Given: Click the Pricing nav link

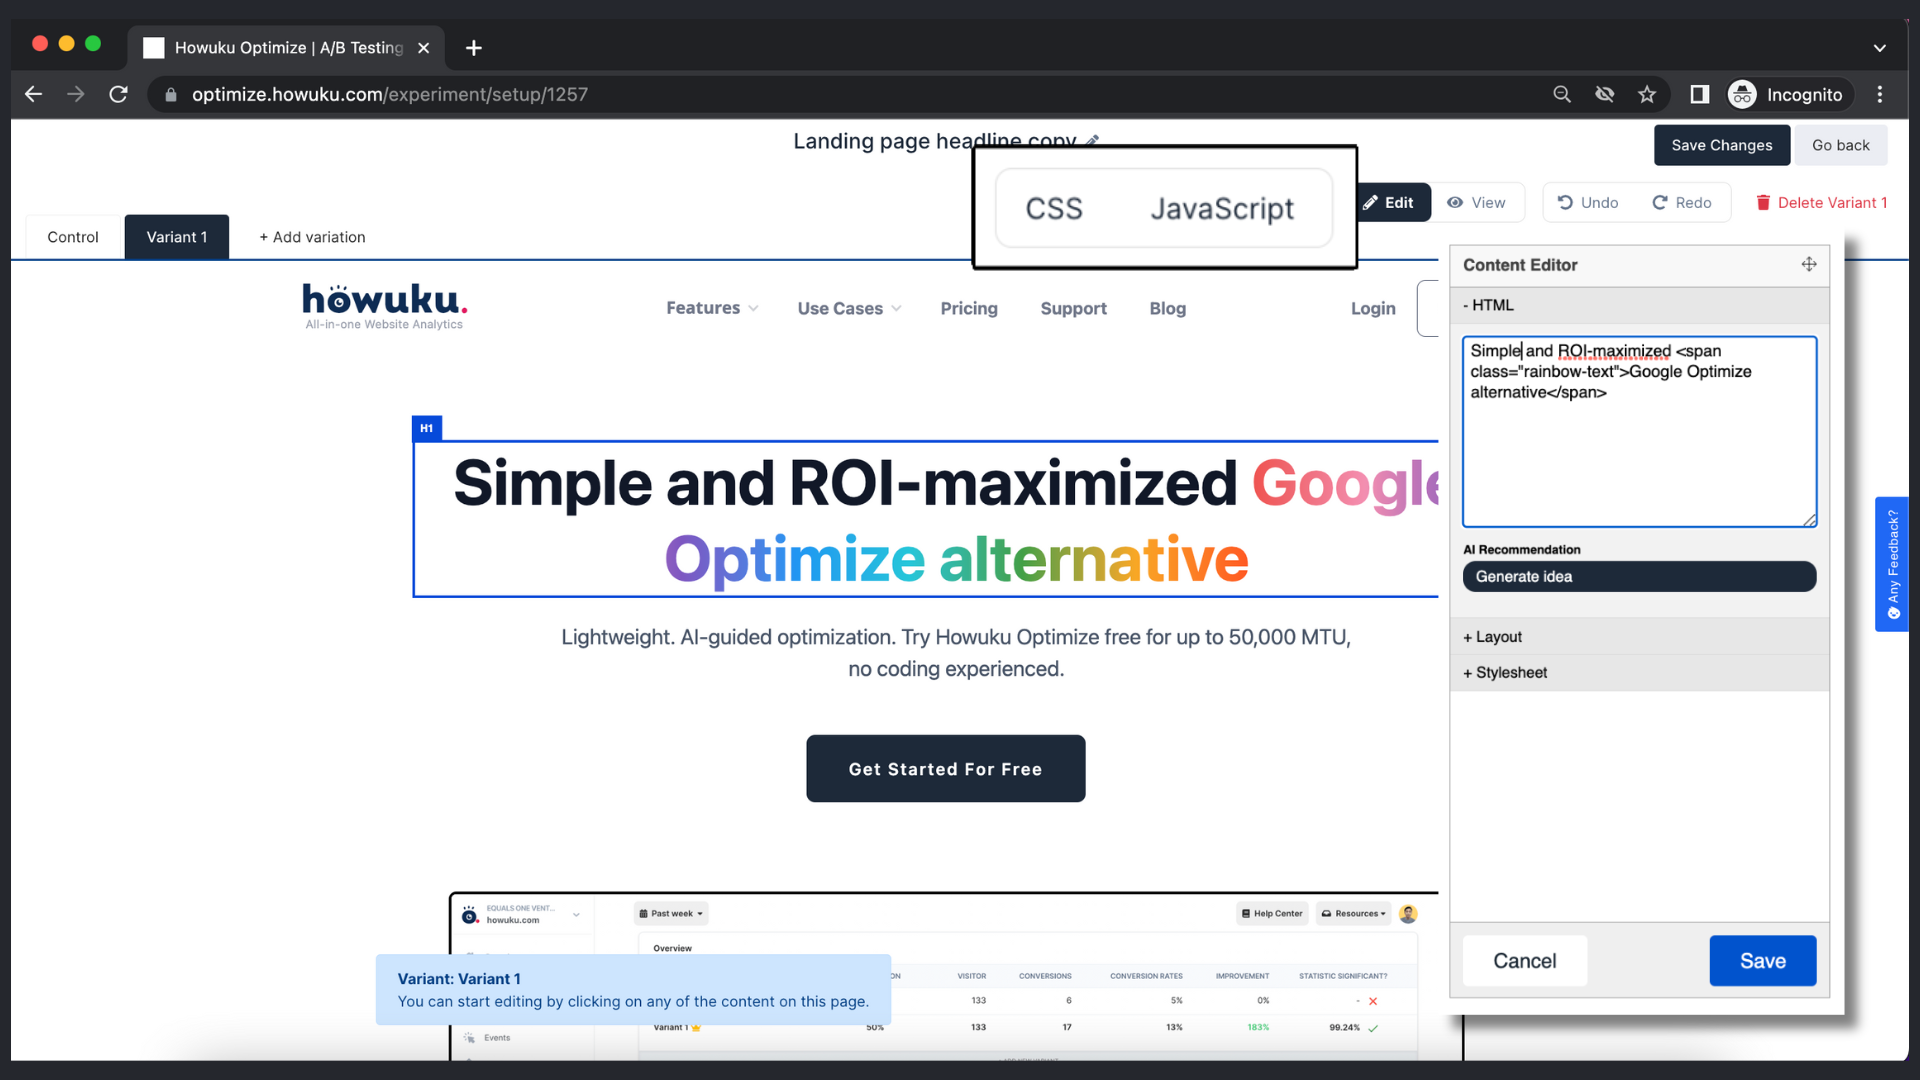Looking at the screenshot, I should pos(968,308).
